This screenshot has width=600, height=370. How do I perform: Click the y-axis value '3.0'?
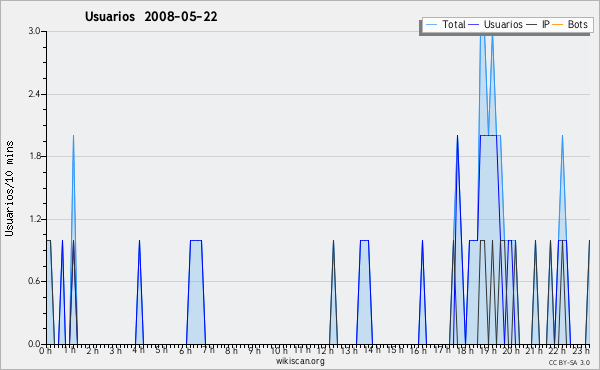click(34, 31)
